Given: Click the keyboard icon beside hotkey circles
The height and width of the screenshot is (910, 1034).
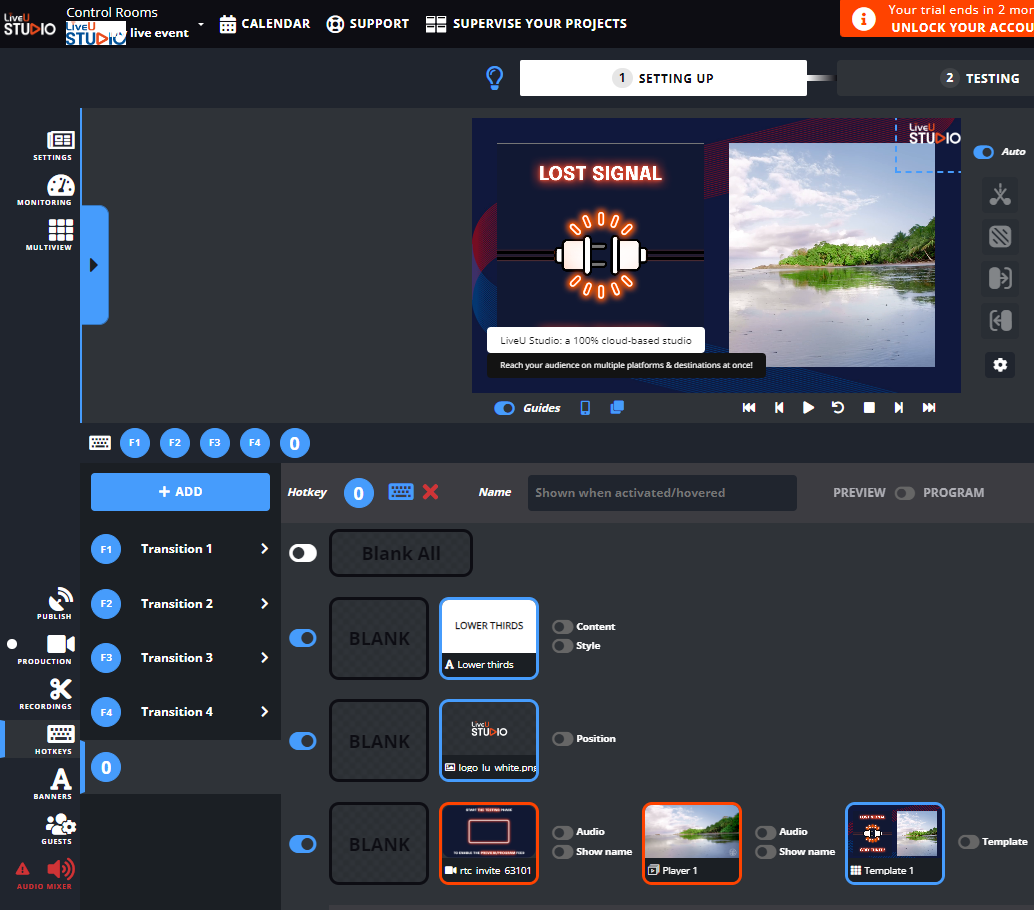Looking at the screenshot, I should 100,442.
